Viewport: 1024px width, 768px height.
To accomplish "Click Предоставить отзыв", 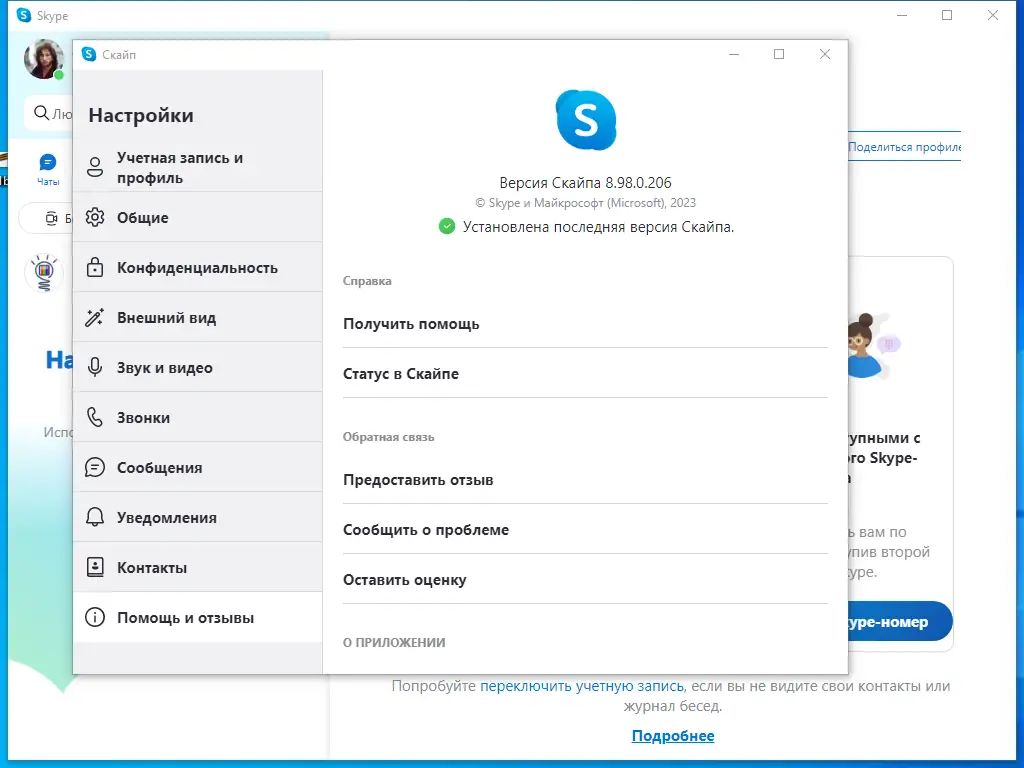I will point(585,480).
